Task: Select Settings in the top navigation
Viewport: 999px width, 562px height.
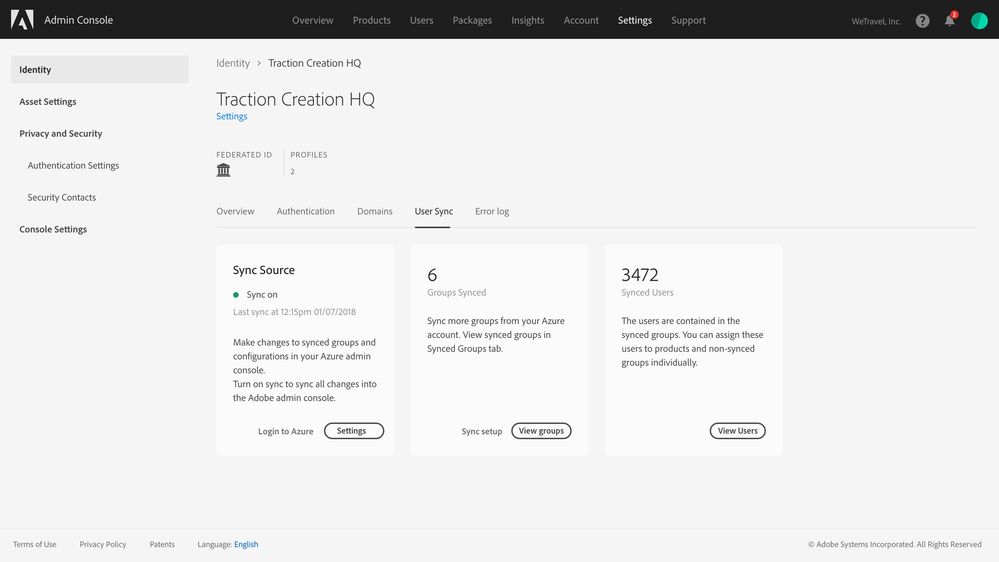Action: coord(635,20)
